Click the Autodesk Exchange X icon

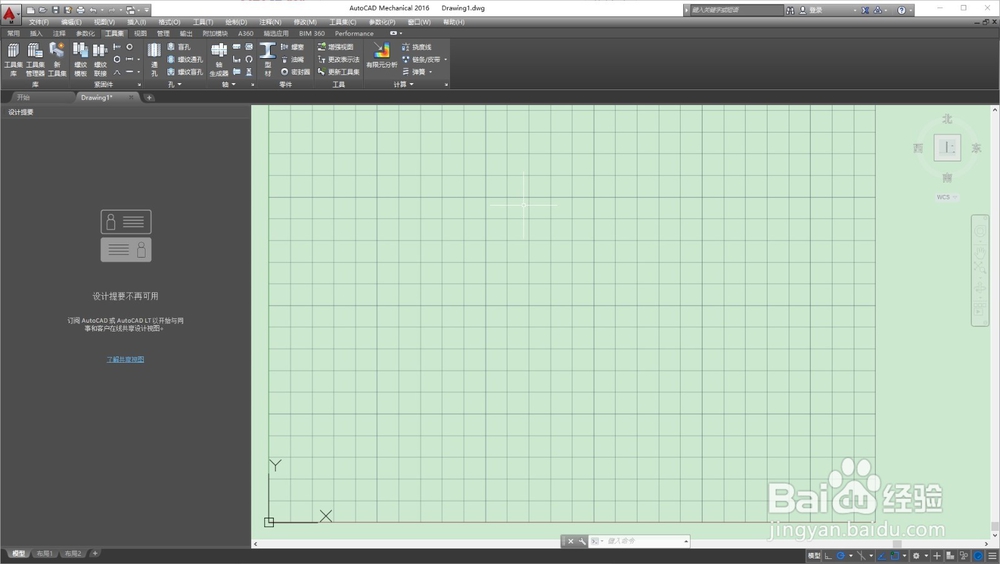[865, 10]
